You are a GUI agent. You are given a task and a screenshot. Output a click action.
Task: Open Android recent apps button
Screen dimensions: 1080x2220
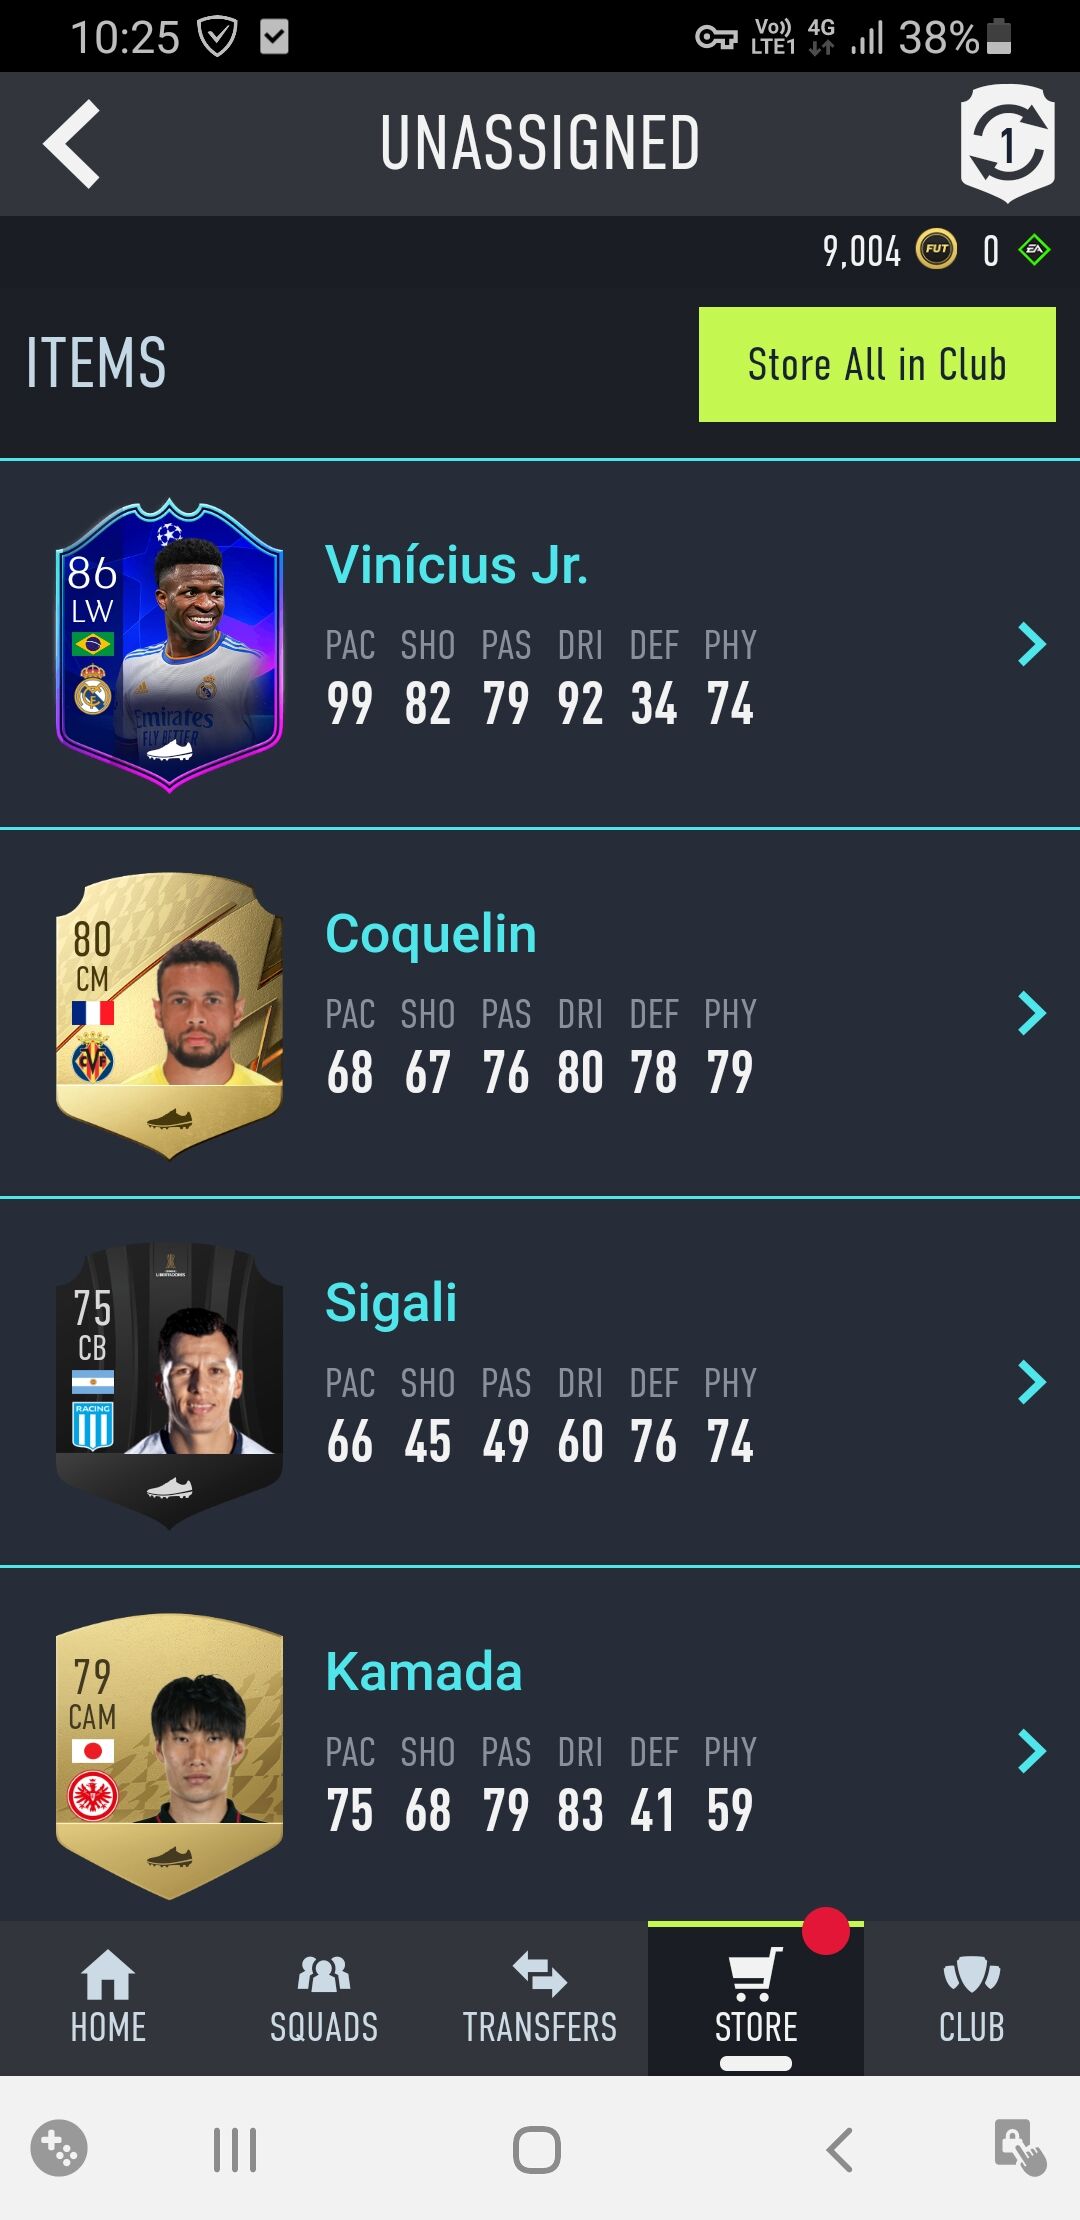[235, 2149]
